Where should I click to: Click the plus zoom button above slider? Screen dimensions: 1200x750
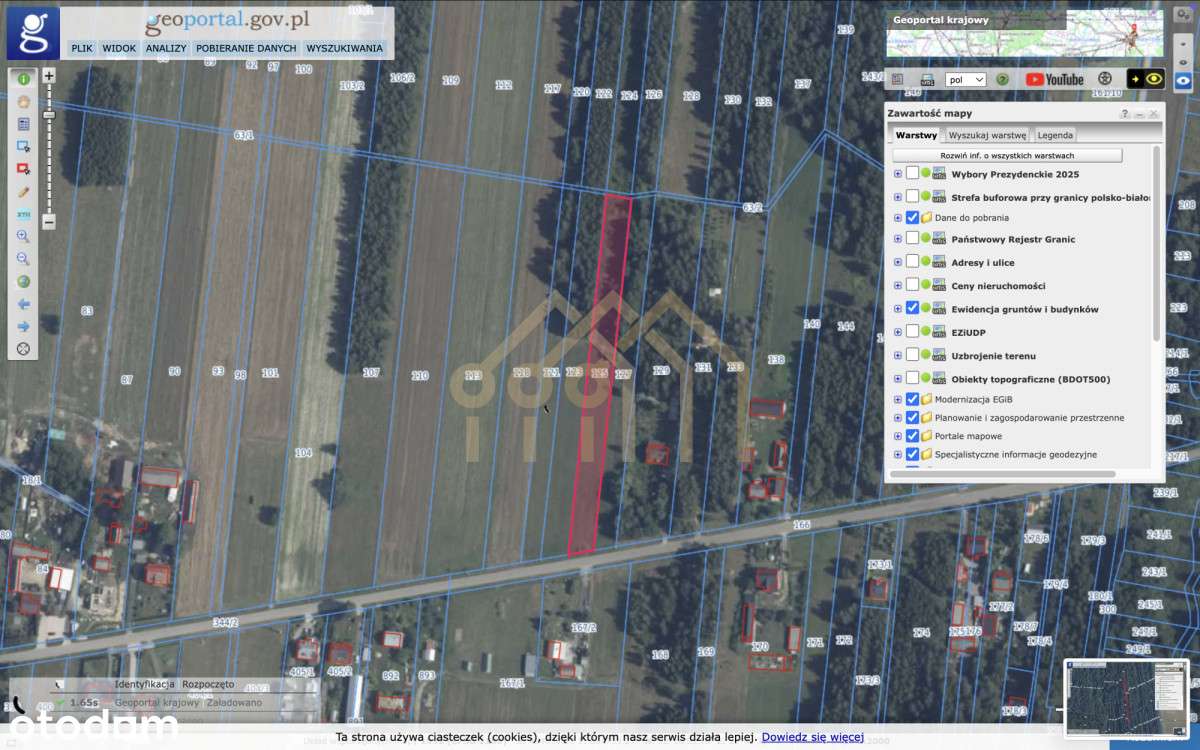pyautogui.click(x=49, y=76)
